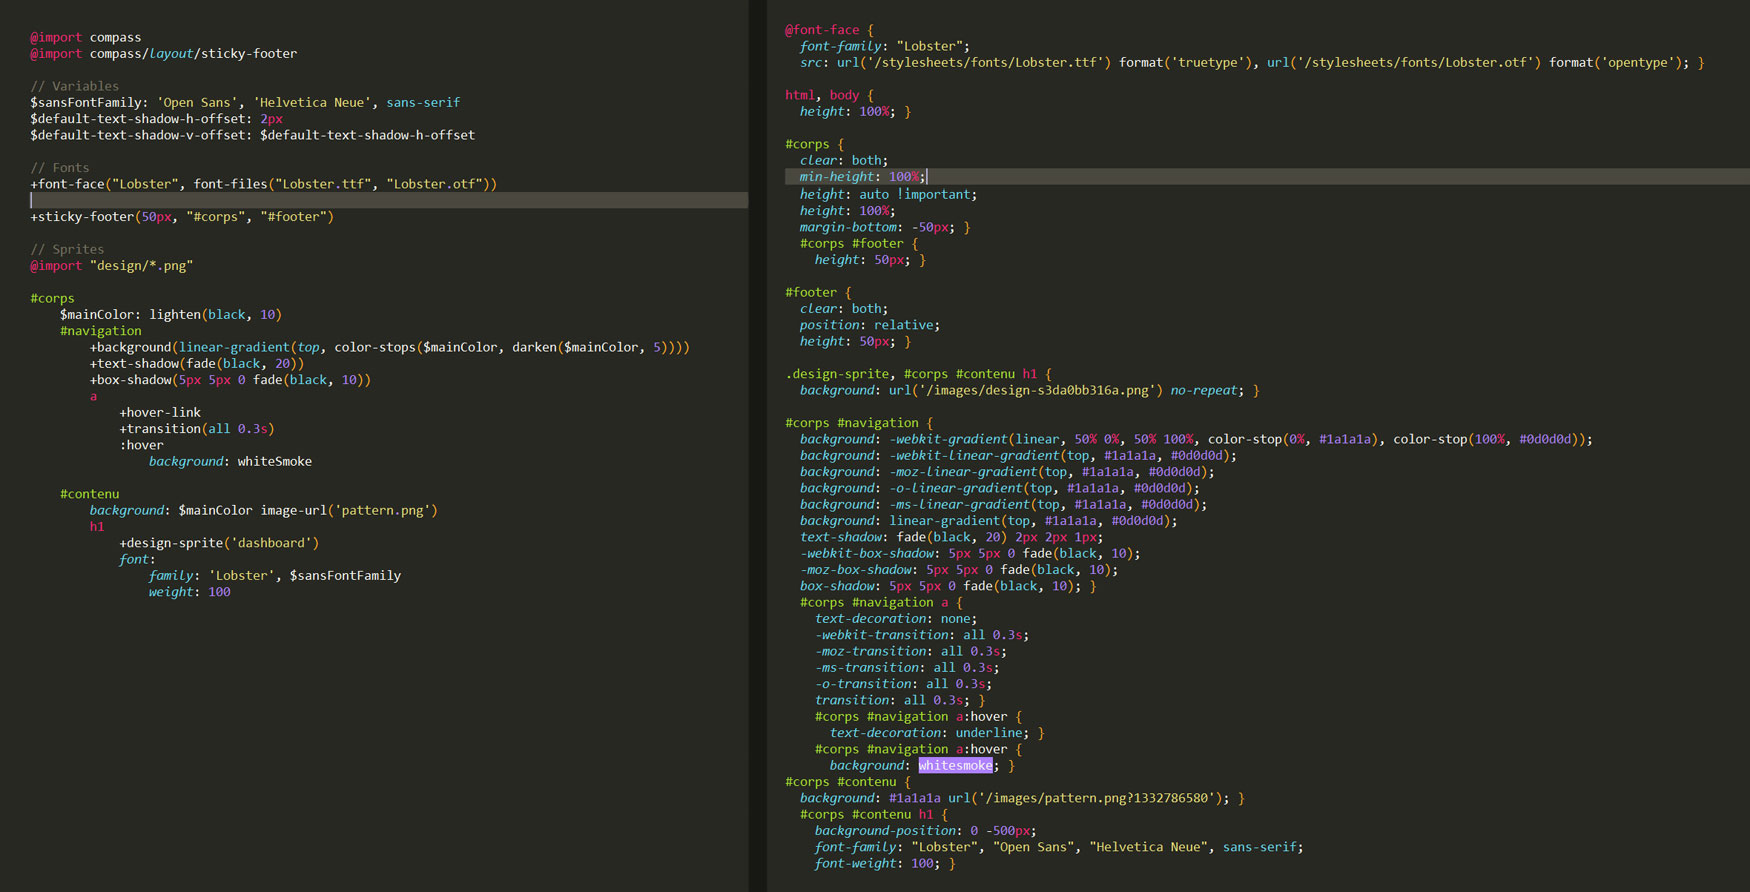Click the '#corps' selector in left pane

pyautogui.click(x=52, y=298)
